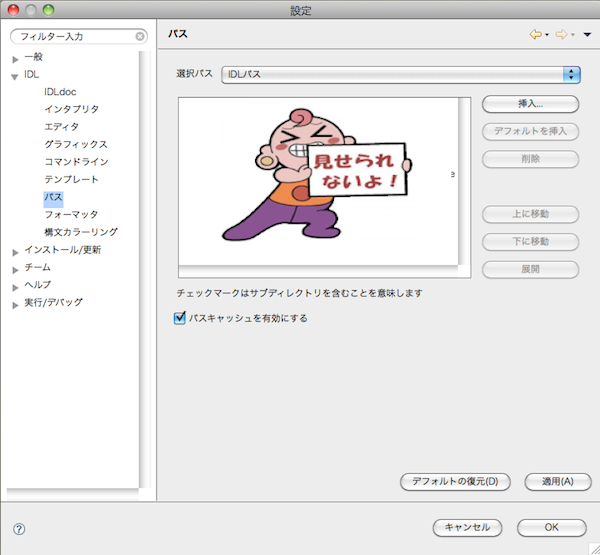Click the 上に移動 button
Screen dimensions: 600x555
coord(530,214)
